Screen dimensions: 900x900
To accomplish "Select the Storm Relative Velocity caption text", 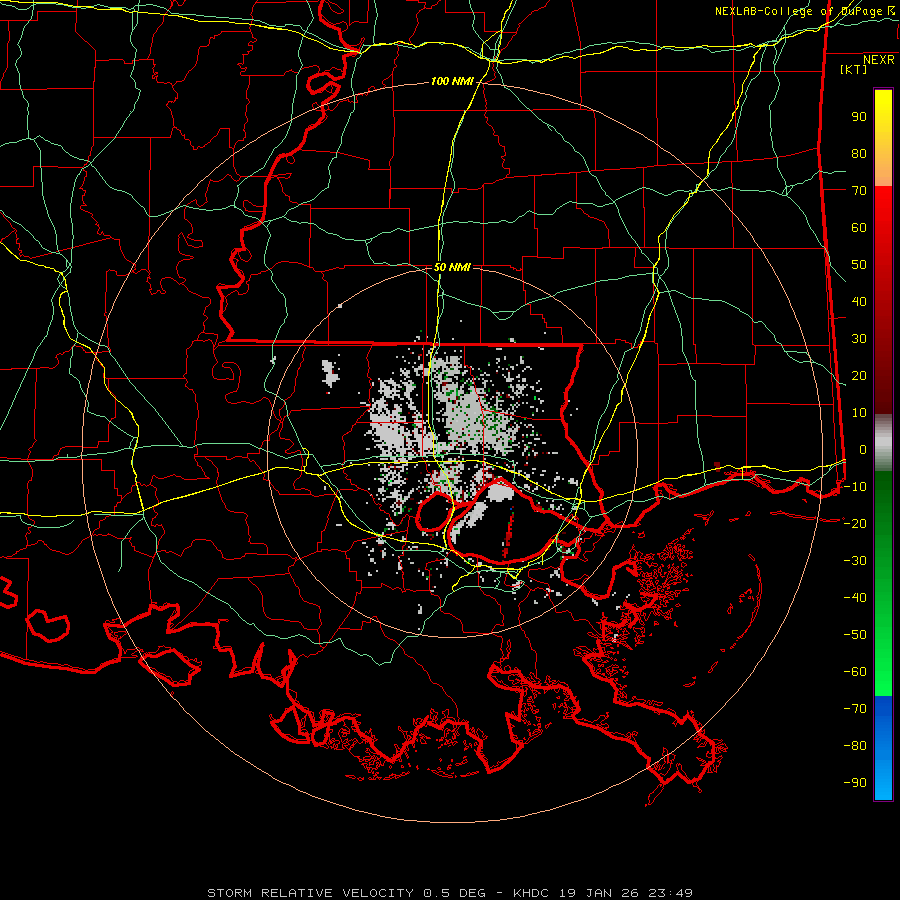I will 449,893.
